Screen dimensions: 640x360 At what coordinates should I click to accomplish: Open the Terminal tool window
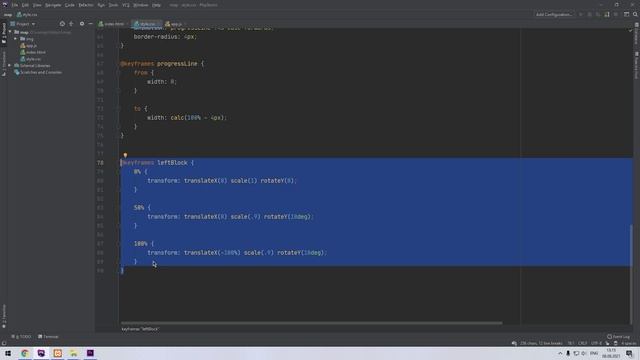pos(48,337)
